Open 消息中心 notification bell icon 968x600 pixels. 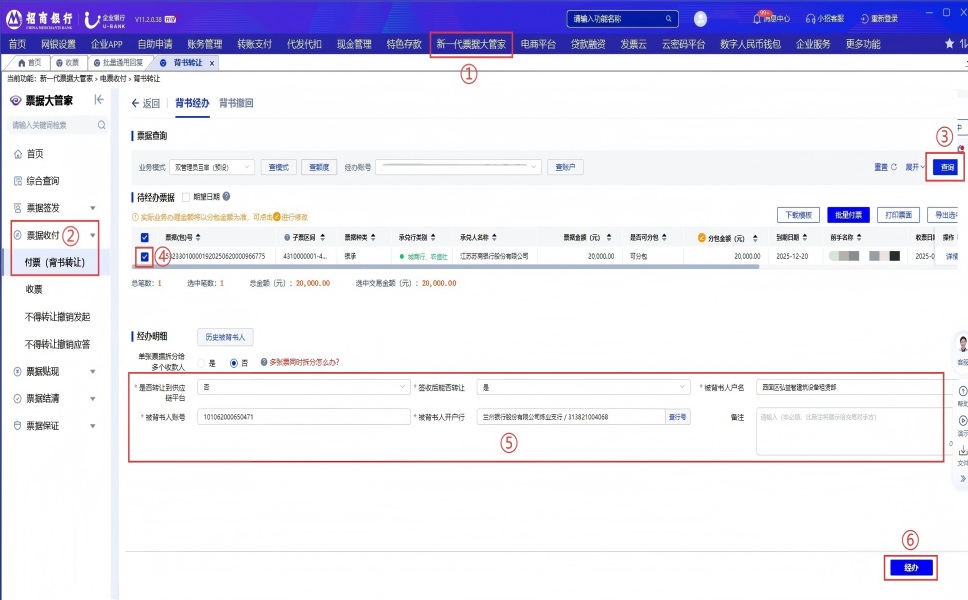(756, 18)
